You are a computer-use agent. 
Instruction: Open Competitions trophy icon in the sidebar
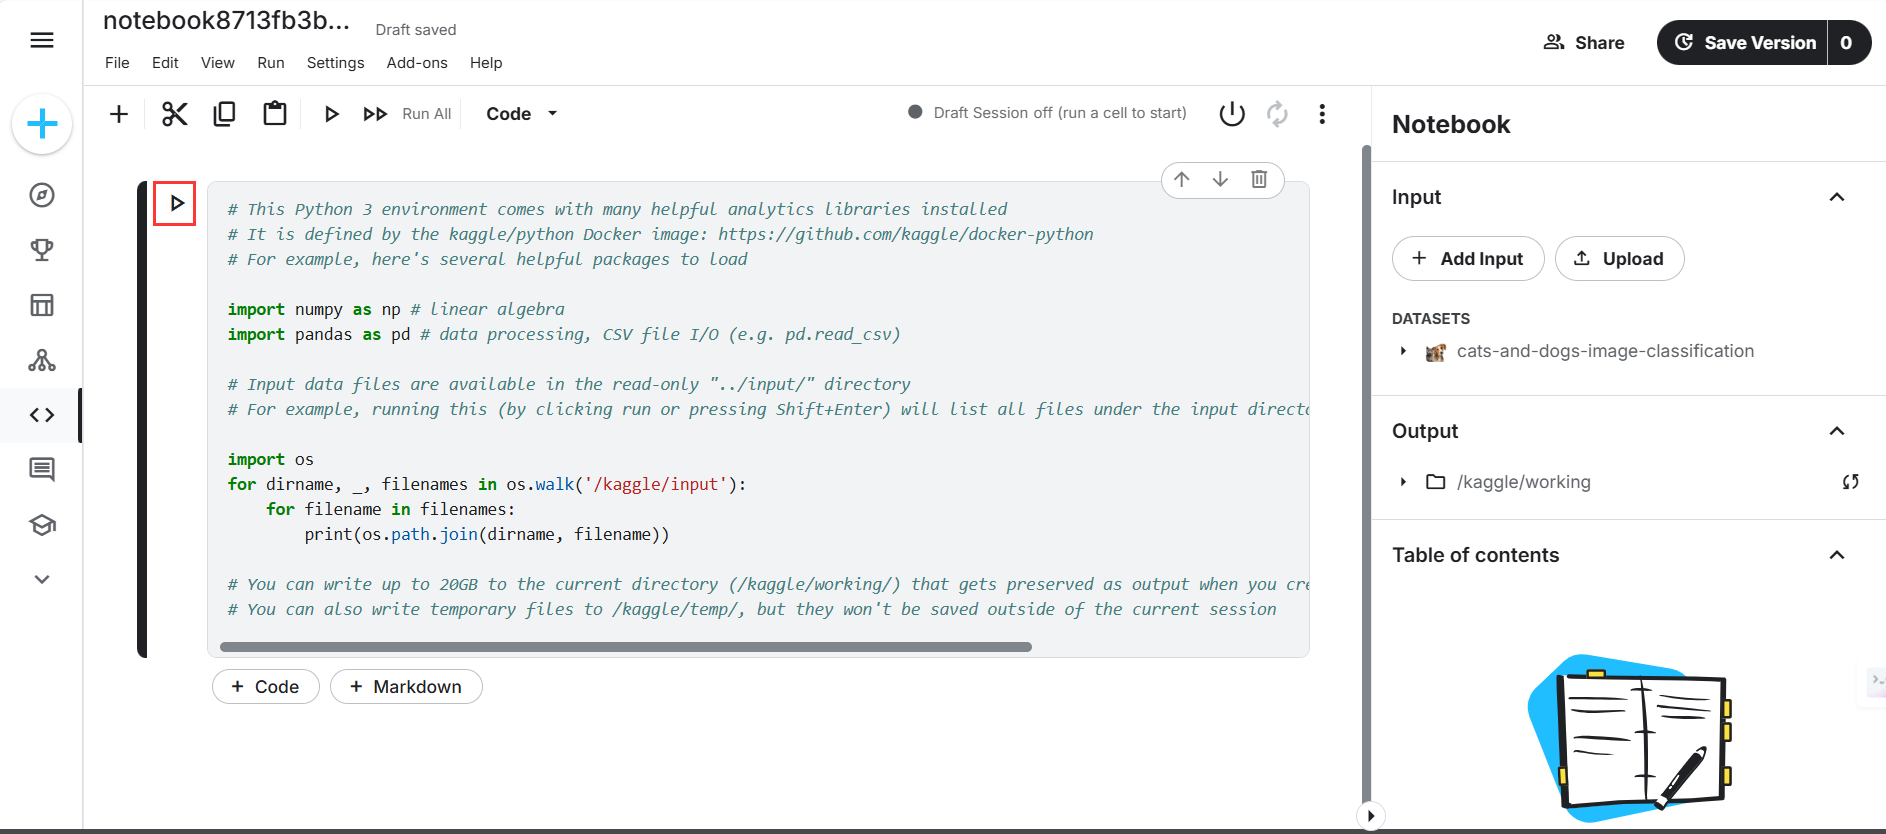coord(42,250)
